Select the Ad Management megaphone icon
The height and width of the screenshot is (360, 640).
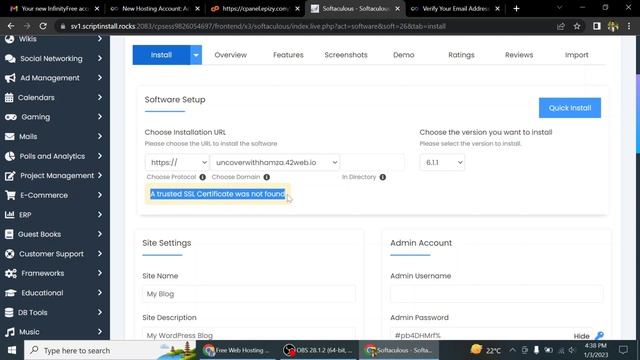click(x=10, y=78)
